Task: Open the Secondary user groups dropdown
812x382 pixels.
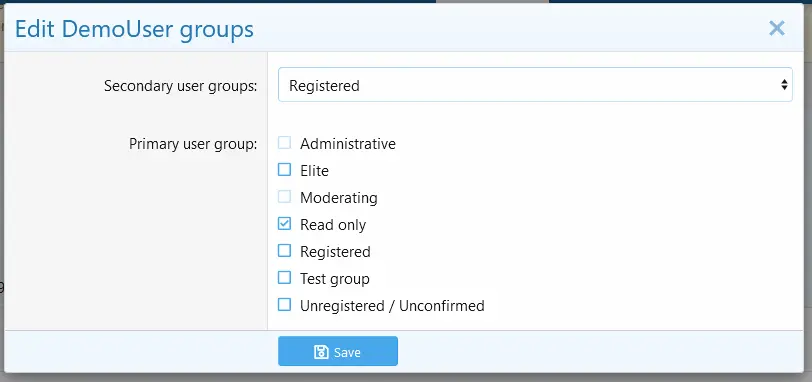Action: click(535, 85)
